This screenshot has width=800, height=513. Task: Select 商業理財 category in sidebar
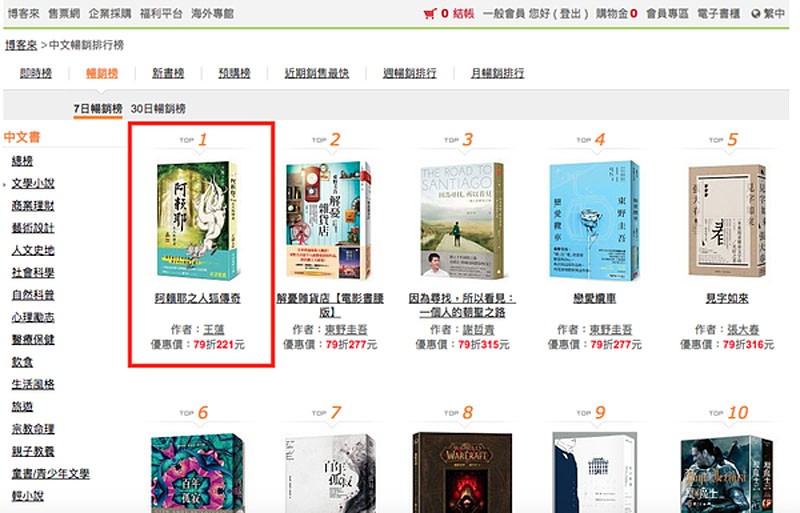pyautogui.click(x=33, y=206)
